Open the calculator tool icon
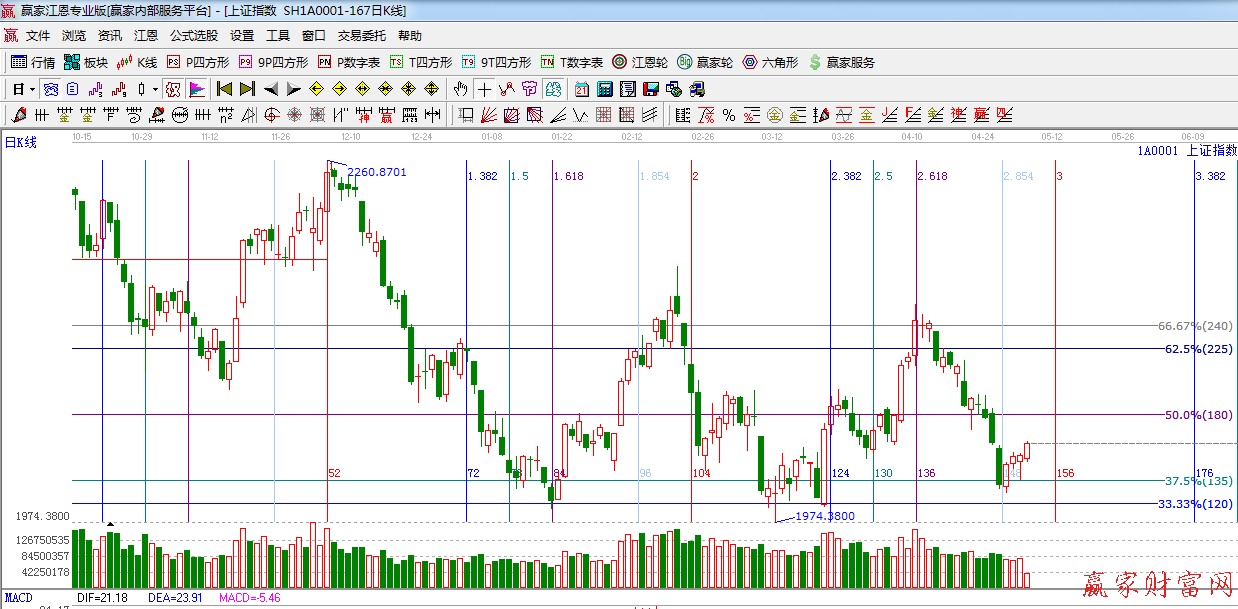1238x609 pixels. pos(605,89)
